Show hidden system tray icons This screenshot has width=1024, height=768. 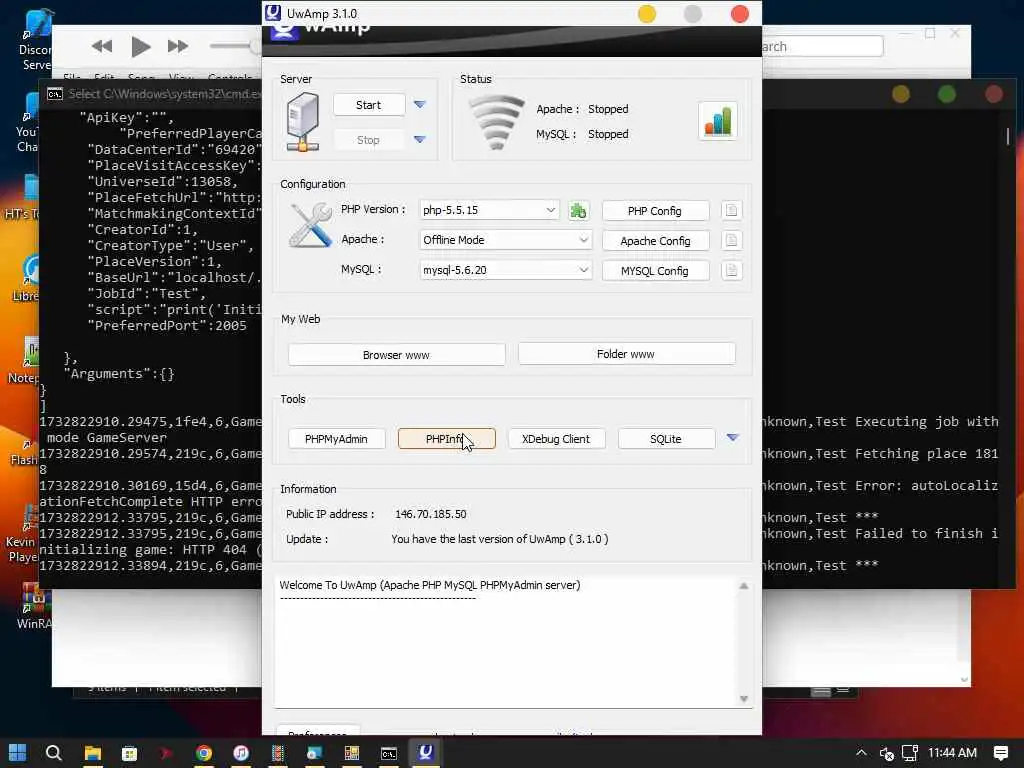(x=861, y=753)
